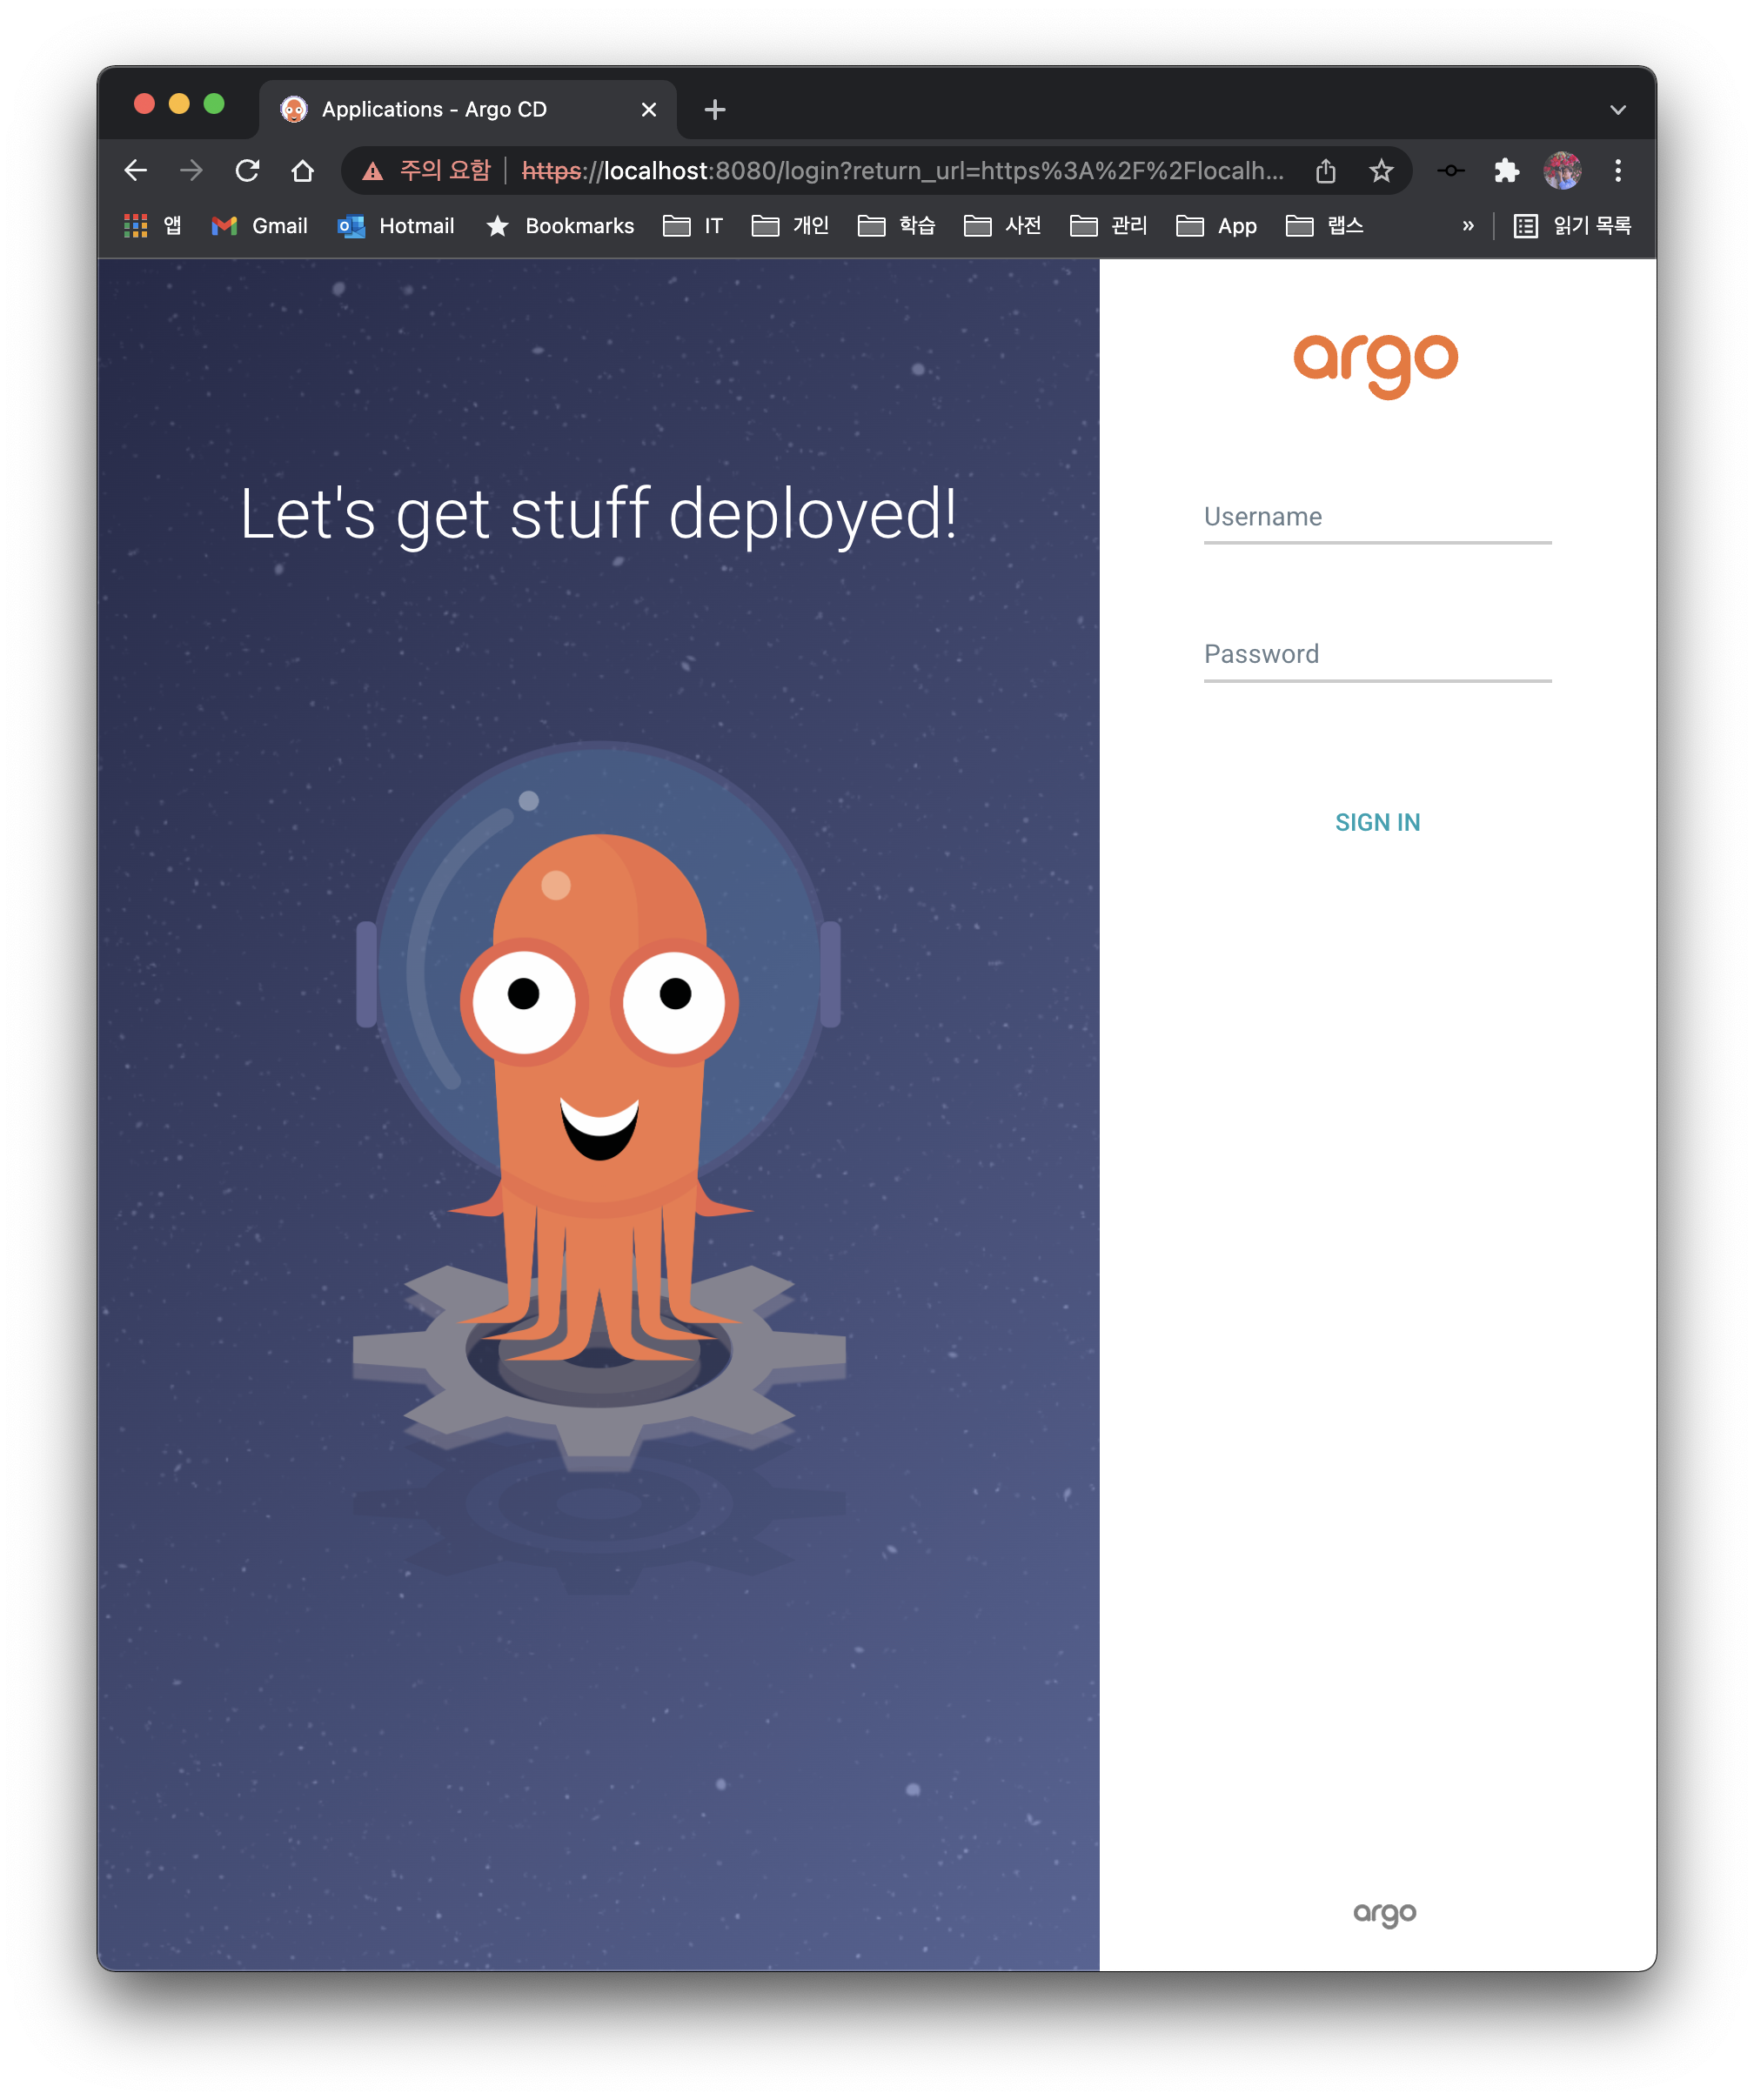Click the profile avatar icon
Screen dimensions: 1754x2100
pyautogui.click(x=1561, y=170)
